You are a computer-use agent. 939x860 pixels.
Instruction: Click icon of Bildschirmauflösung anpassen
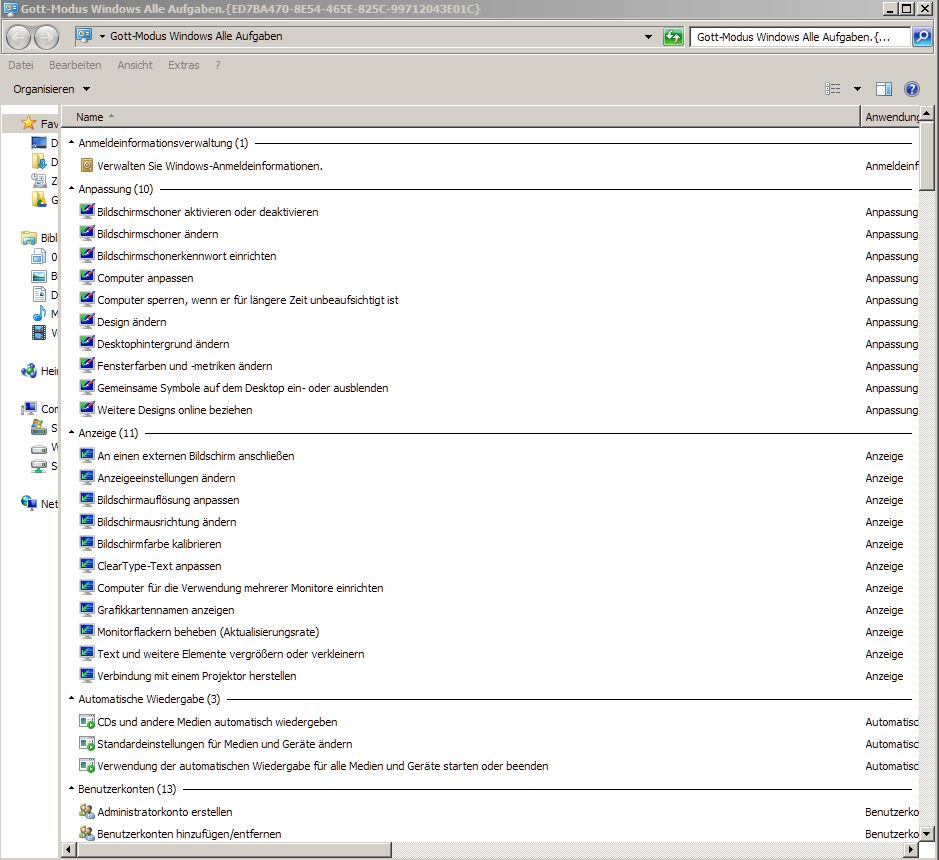pos(87,499)
